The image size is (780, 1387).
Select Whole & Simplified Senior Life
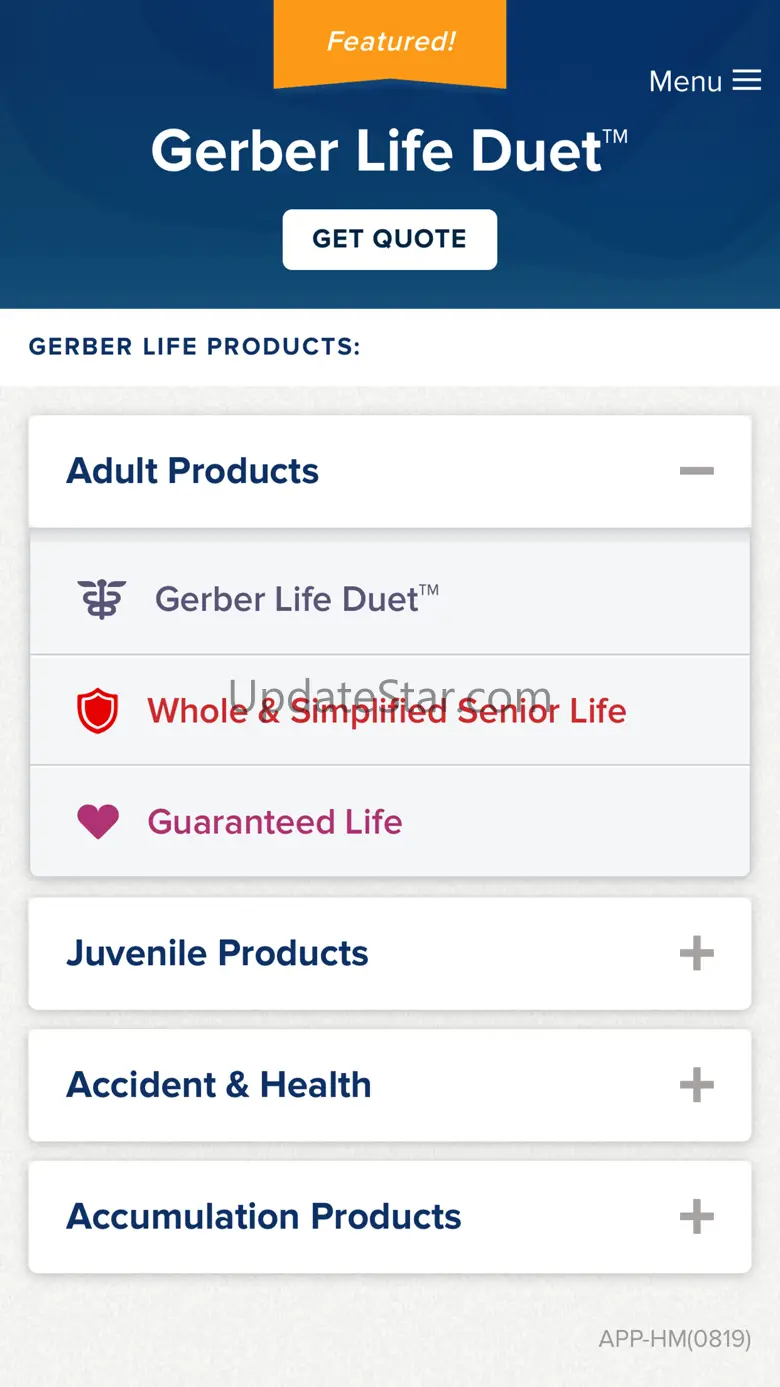tap(387, 711)
